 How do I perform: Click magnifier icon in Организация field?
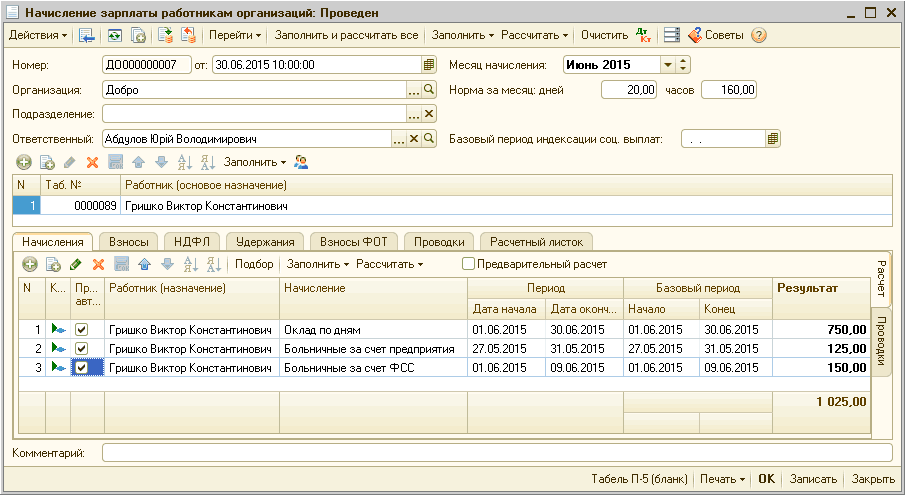coord(429,89)
